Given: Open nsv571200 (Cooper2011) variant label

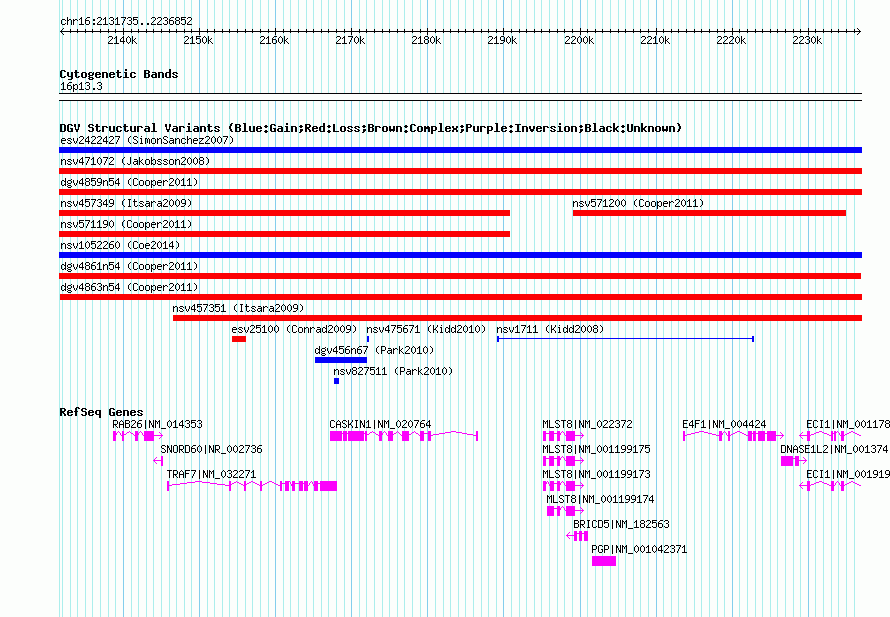Looking at the screenshot, I should coord(638,203).
